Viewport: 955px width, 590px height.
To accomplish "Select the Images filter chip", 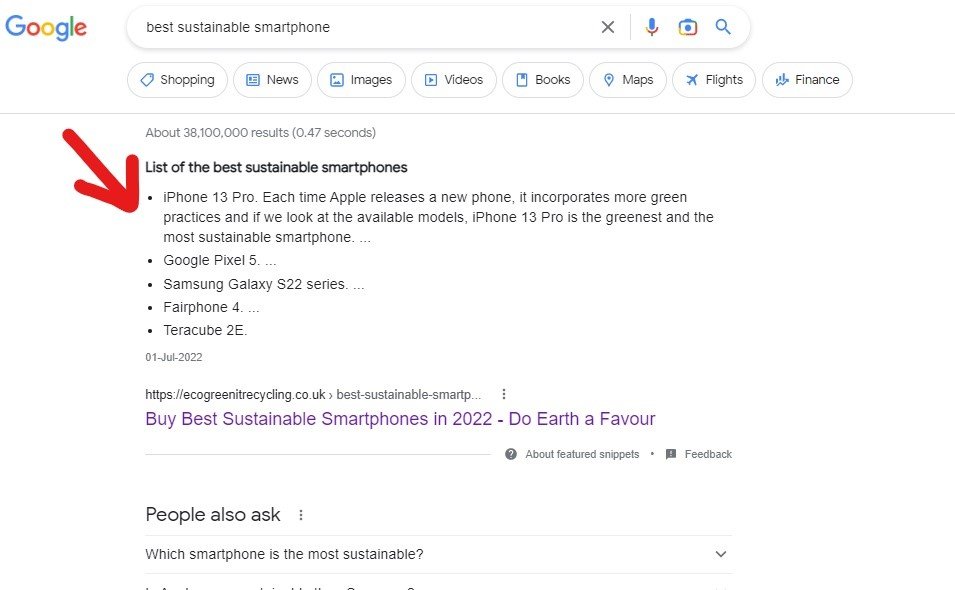I will 361,80.
